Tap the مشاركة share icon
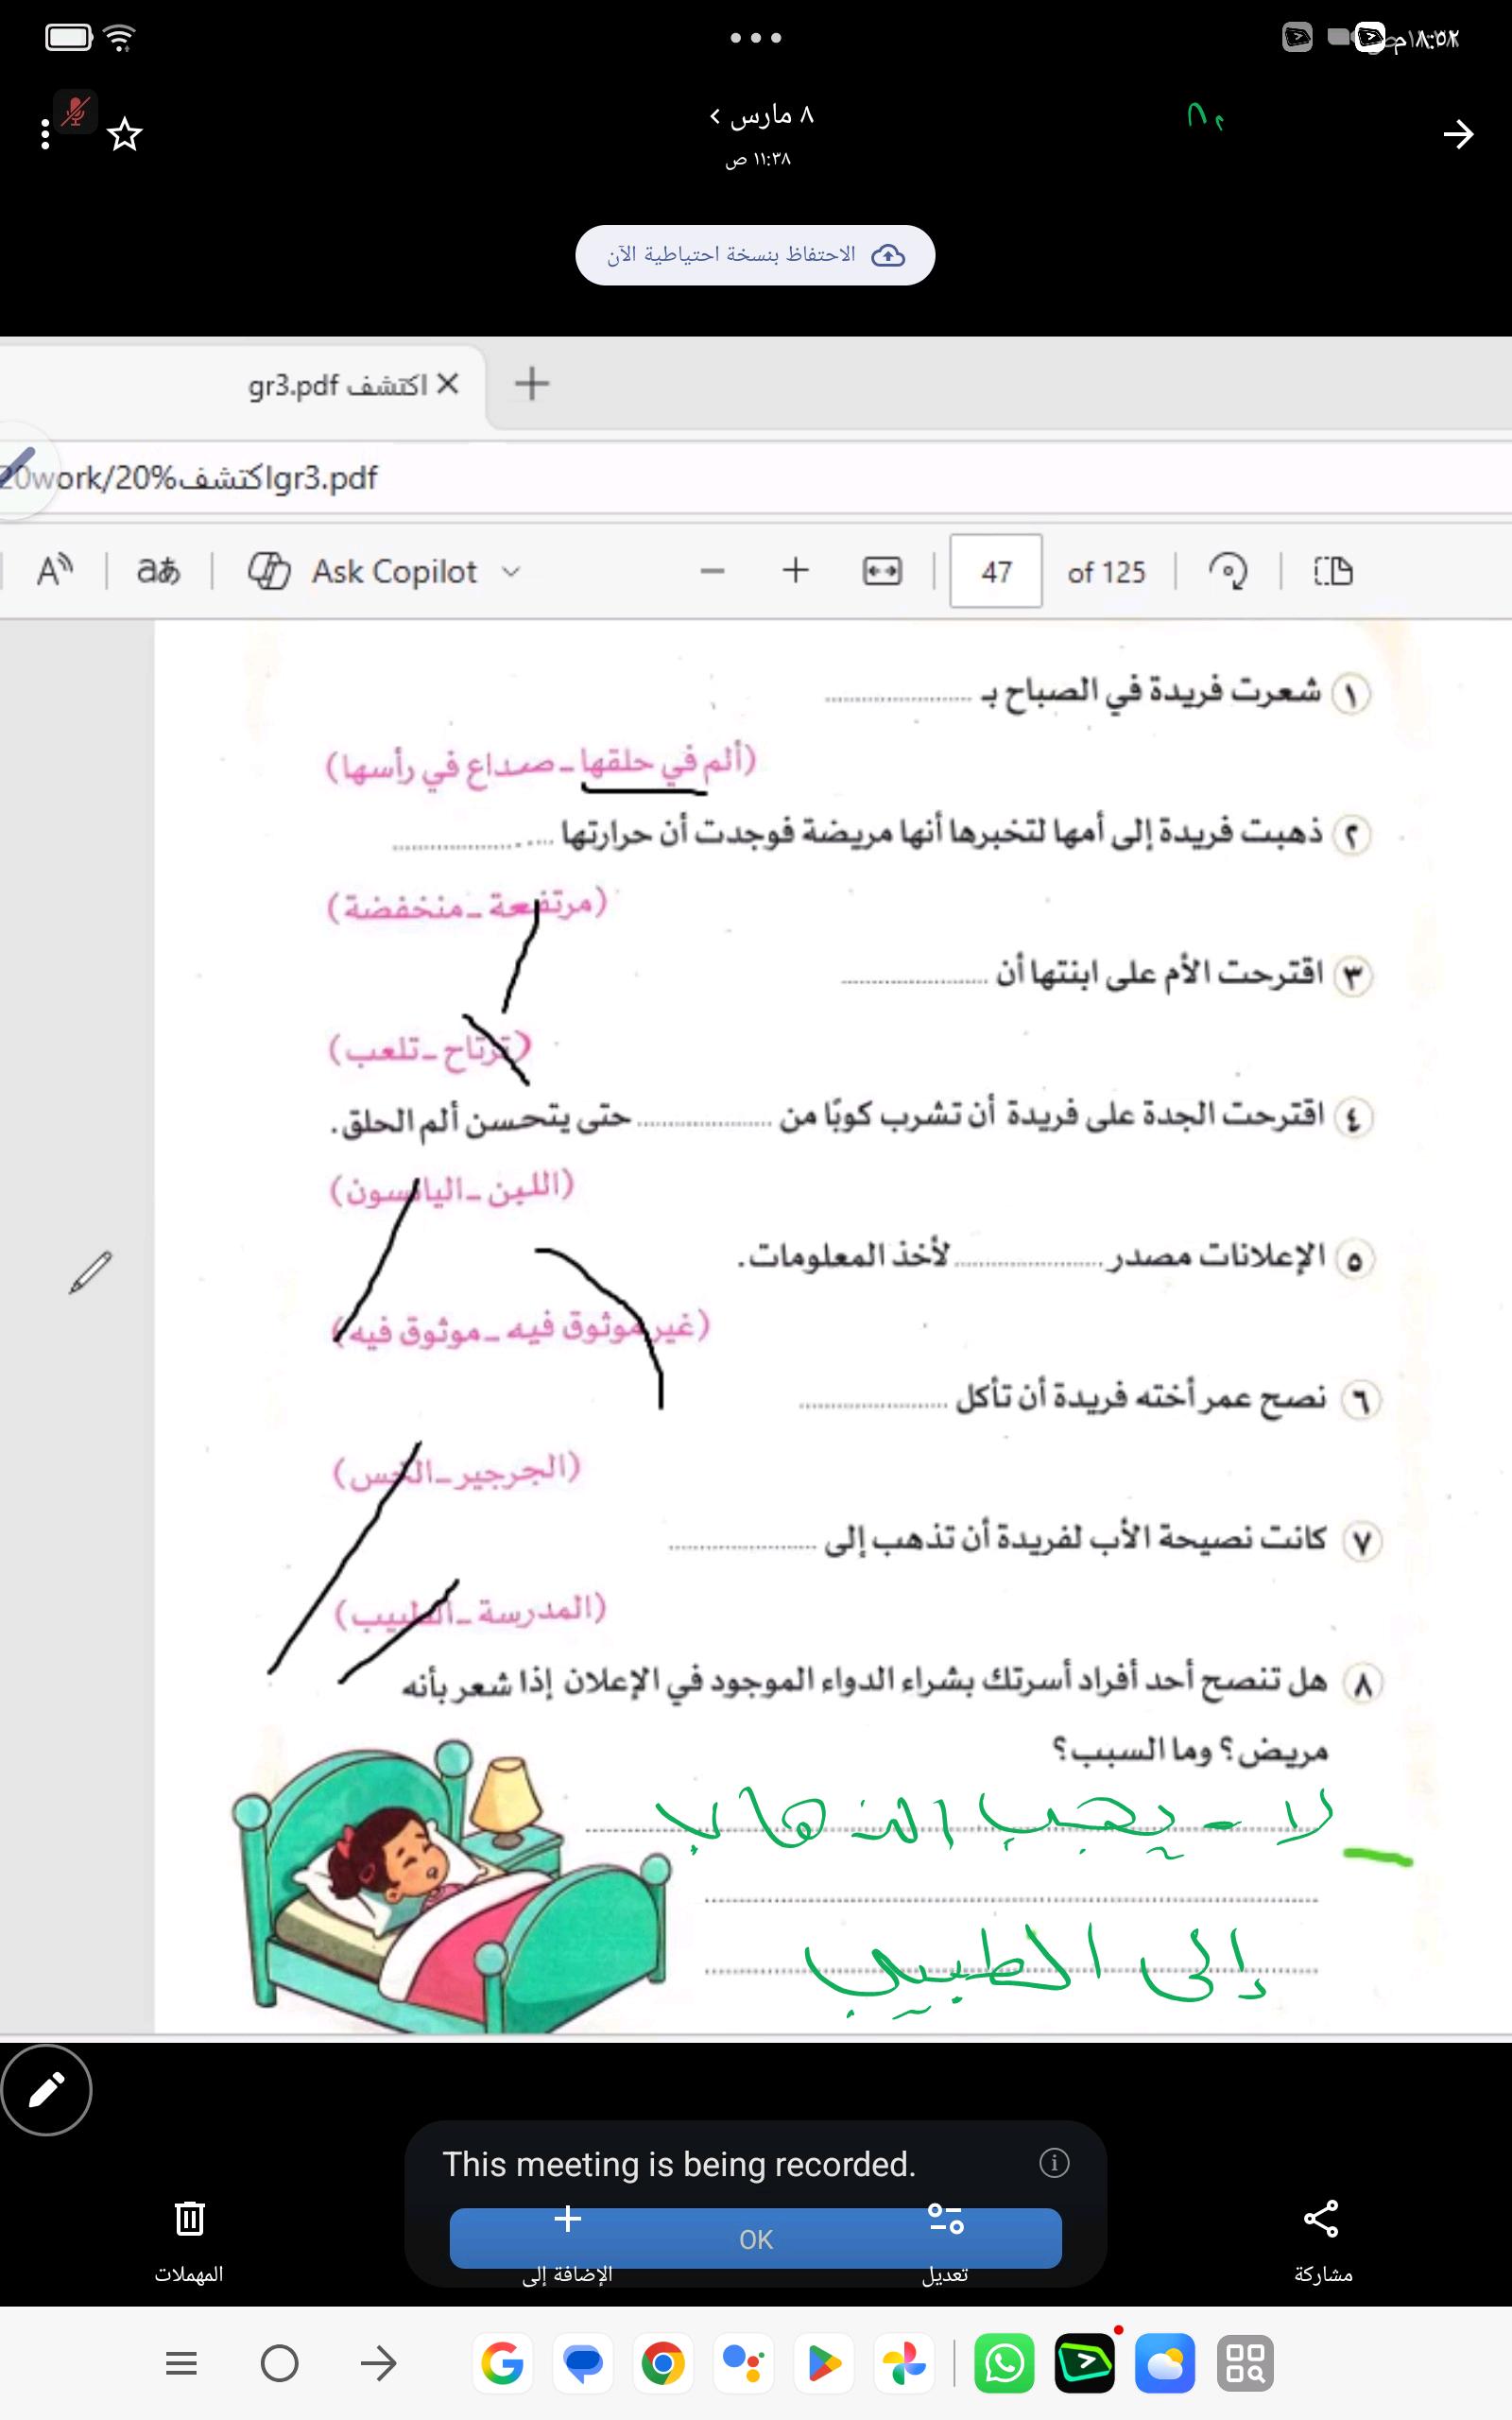 (1322, 2217)
